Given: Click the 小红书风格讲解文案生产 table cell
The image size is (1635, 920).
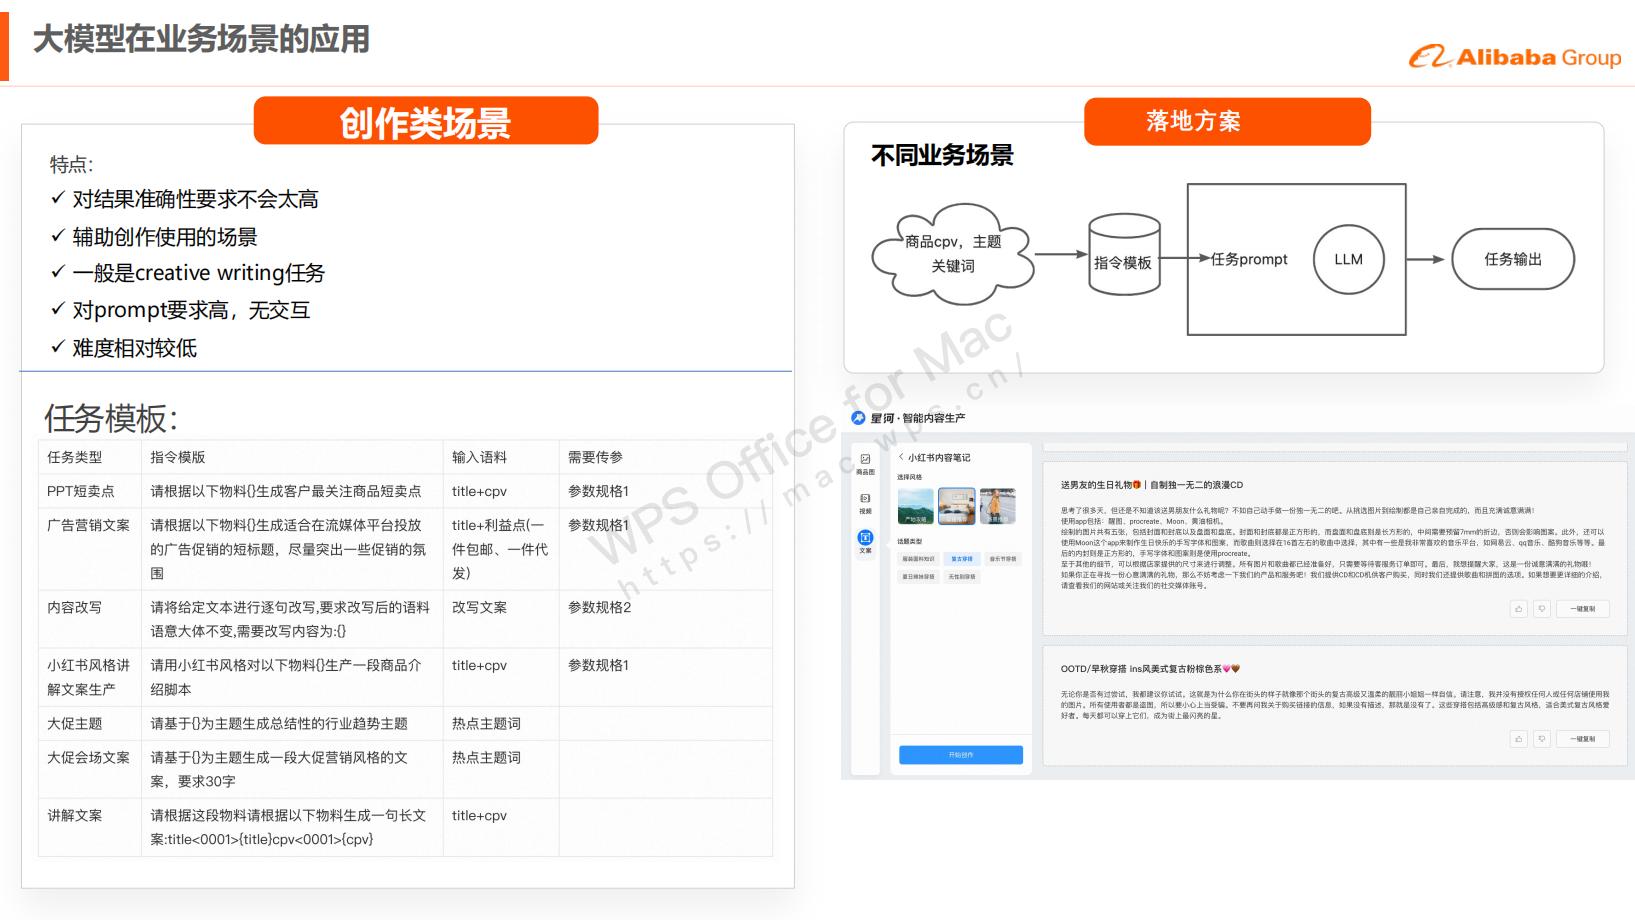Looking at the screenshot, I should coord(89,677).
